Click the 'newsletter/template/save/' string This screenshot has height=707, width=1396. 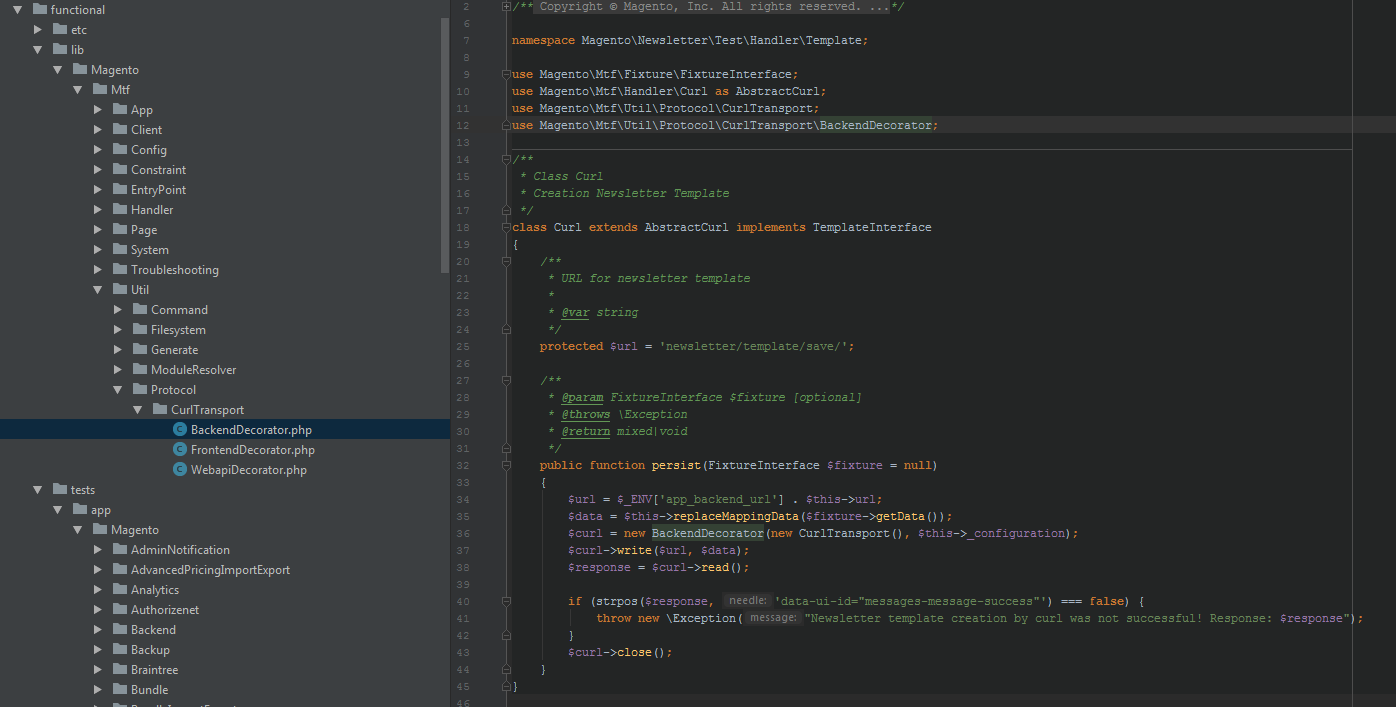[753, 346]
